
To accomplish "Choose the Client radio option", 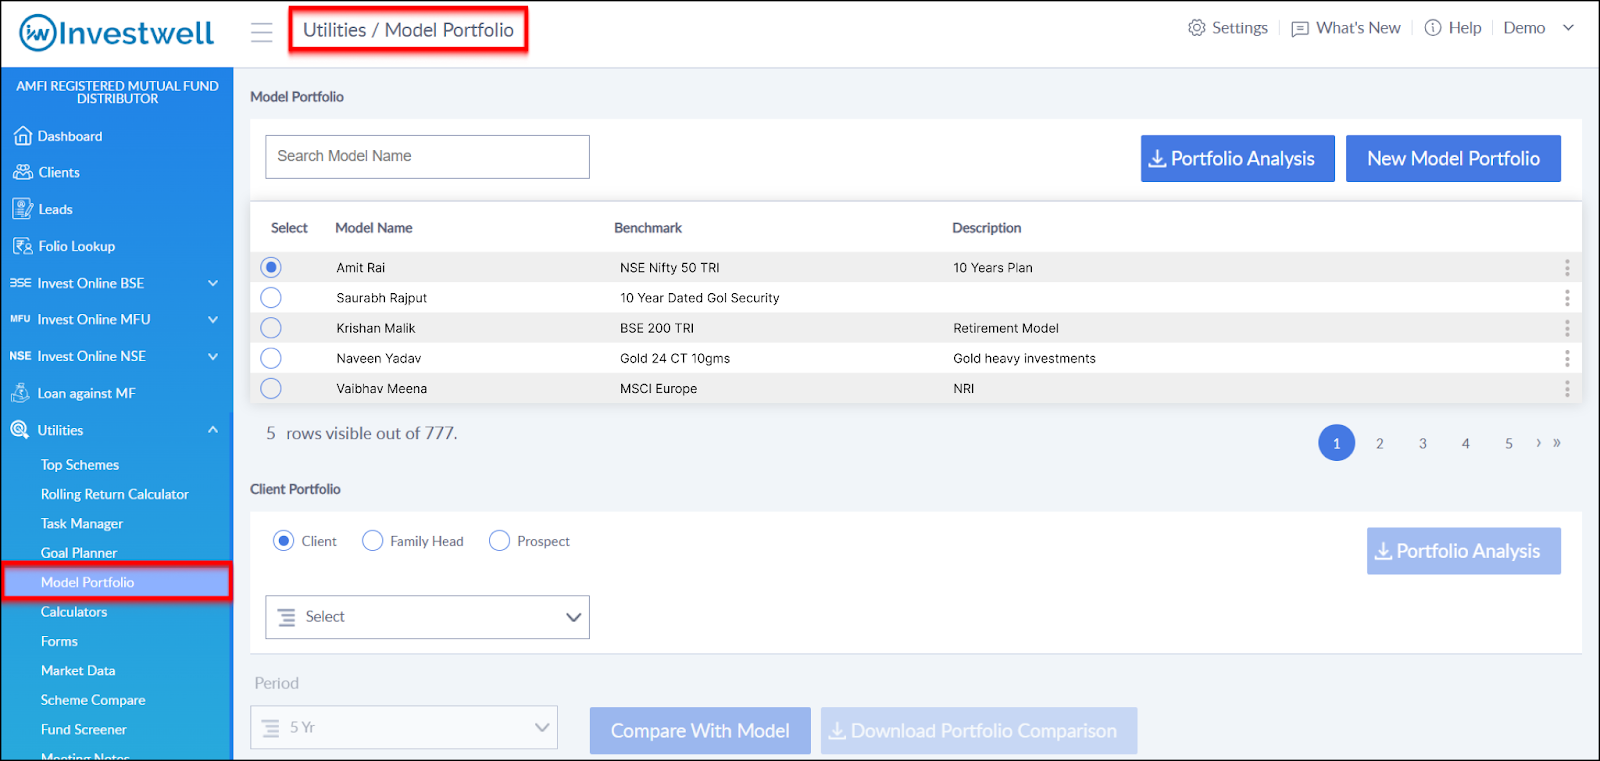I will (284, 541).
